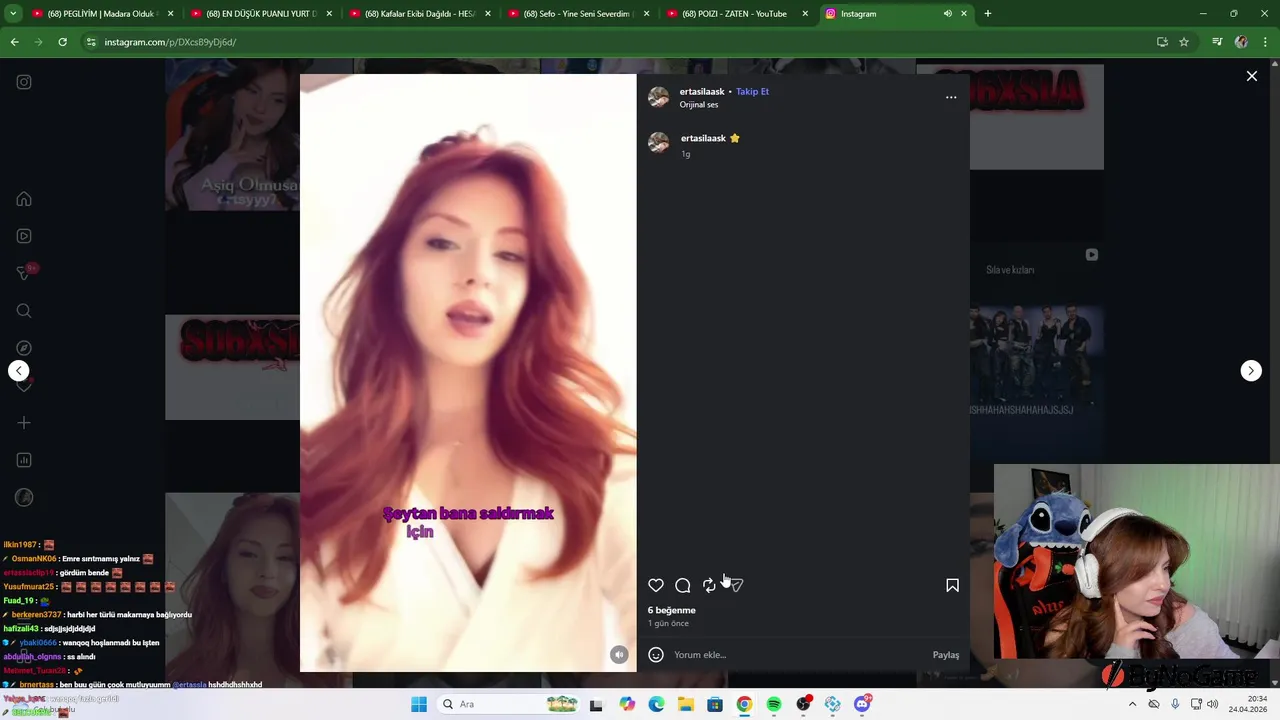This screenshot has height=720, width=1280.
Task: Click ertasilaask username in the caption
Action: coord(703,138)
